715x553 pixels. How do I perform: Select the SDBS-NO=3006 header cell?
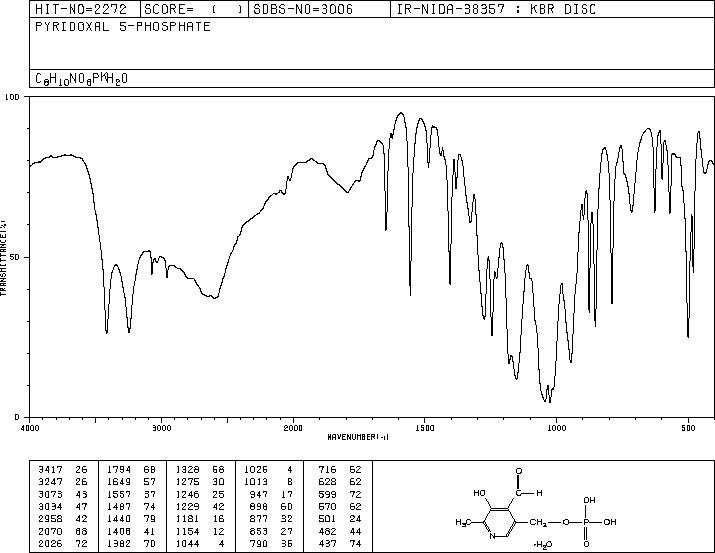[x=319, y=10]
